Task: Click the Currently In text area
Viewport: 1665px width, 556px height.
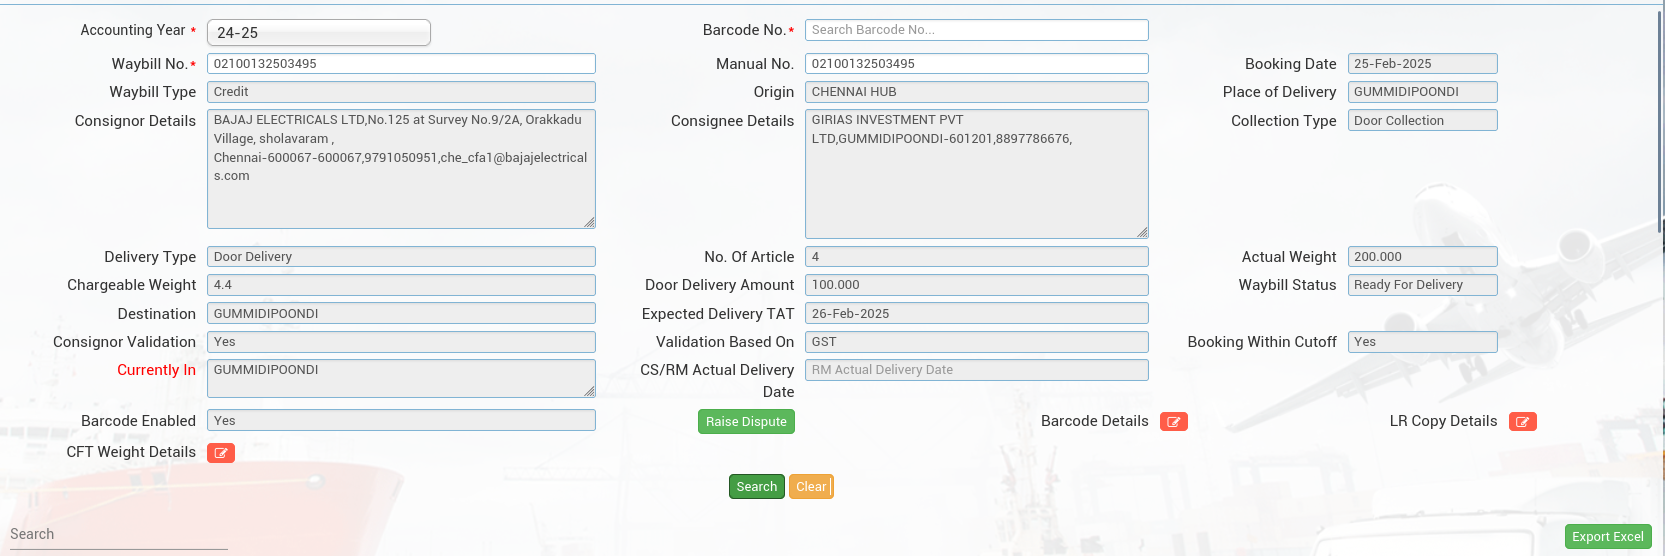Action: (401, 378)
